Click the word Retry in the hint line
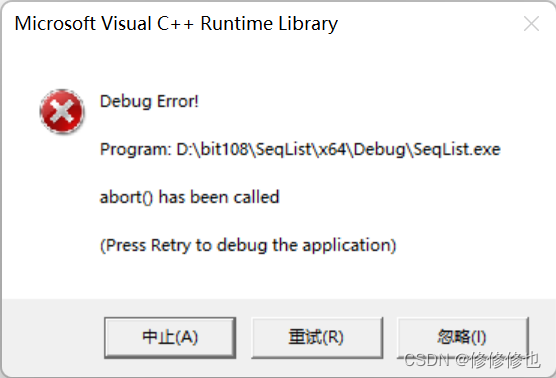The width and height of the screenshot is (556, 378). 171,245
